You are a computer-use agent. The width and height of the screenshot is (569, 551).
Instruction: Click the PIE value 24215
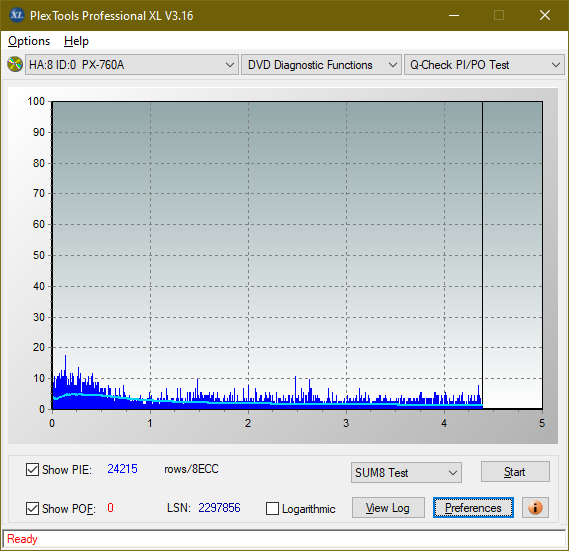pyautogui.click(x=122, y=469)
